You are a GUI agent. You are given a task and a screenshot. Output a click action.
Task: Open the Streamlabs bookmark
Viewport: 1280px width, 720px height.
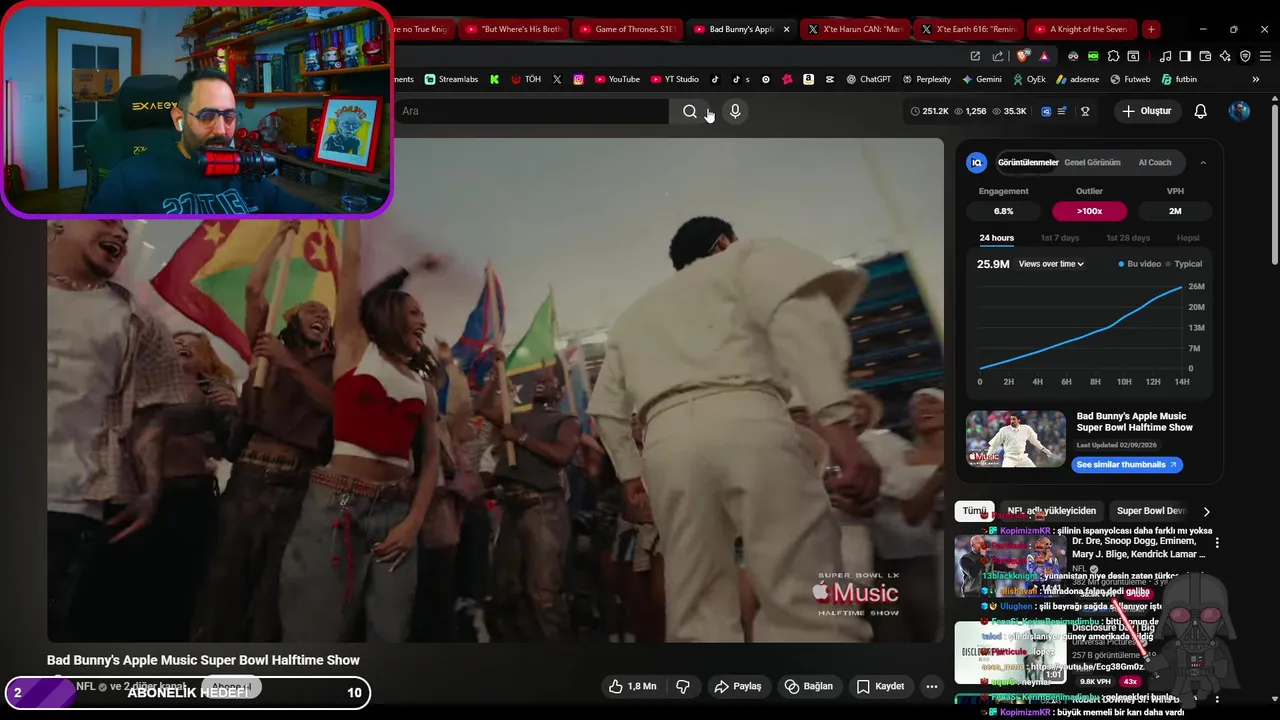click(451, 79)
